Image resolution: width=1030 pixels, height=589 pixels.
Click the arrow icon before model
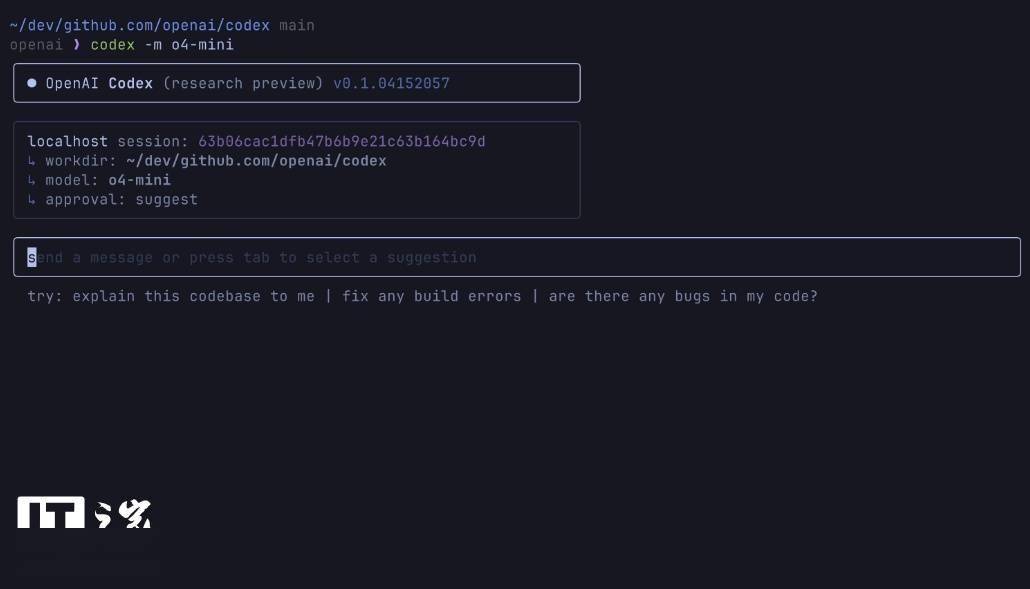pos(32,180)
